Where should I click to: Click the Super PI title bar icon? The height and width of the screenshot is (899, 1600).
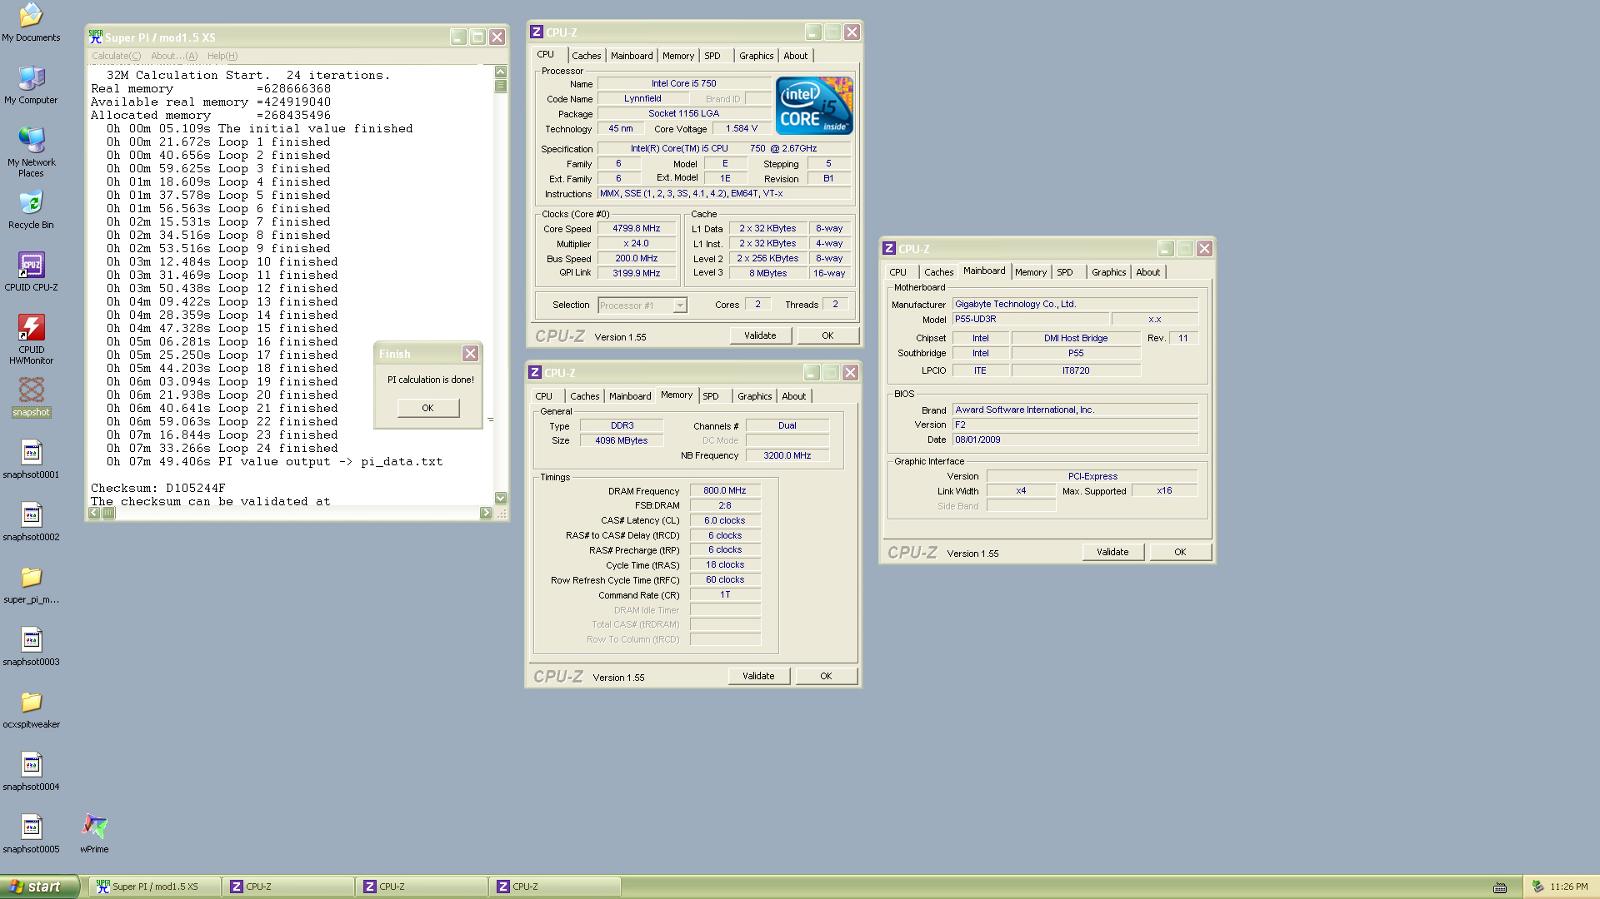point(96,37)
